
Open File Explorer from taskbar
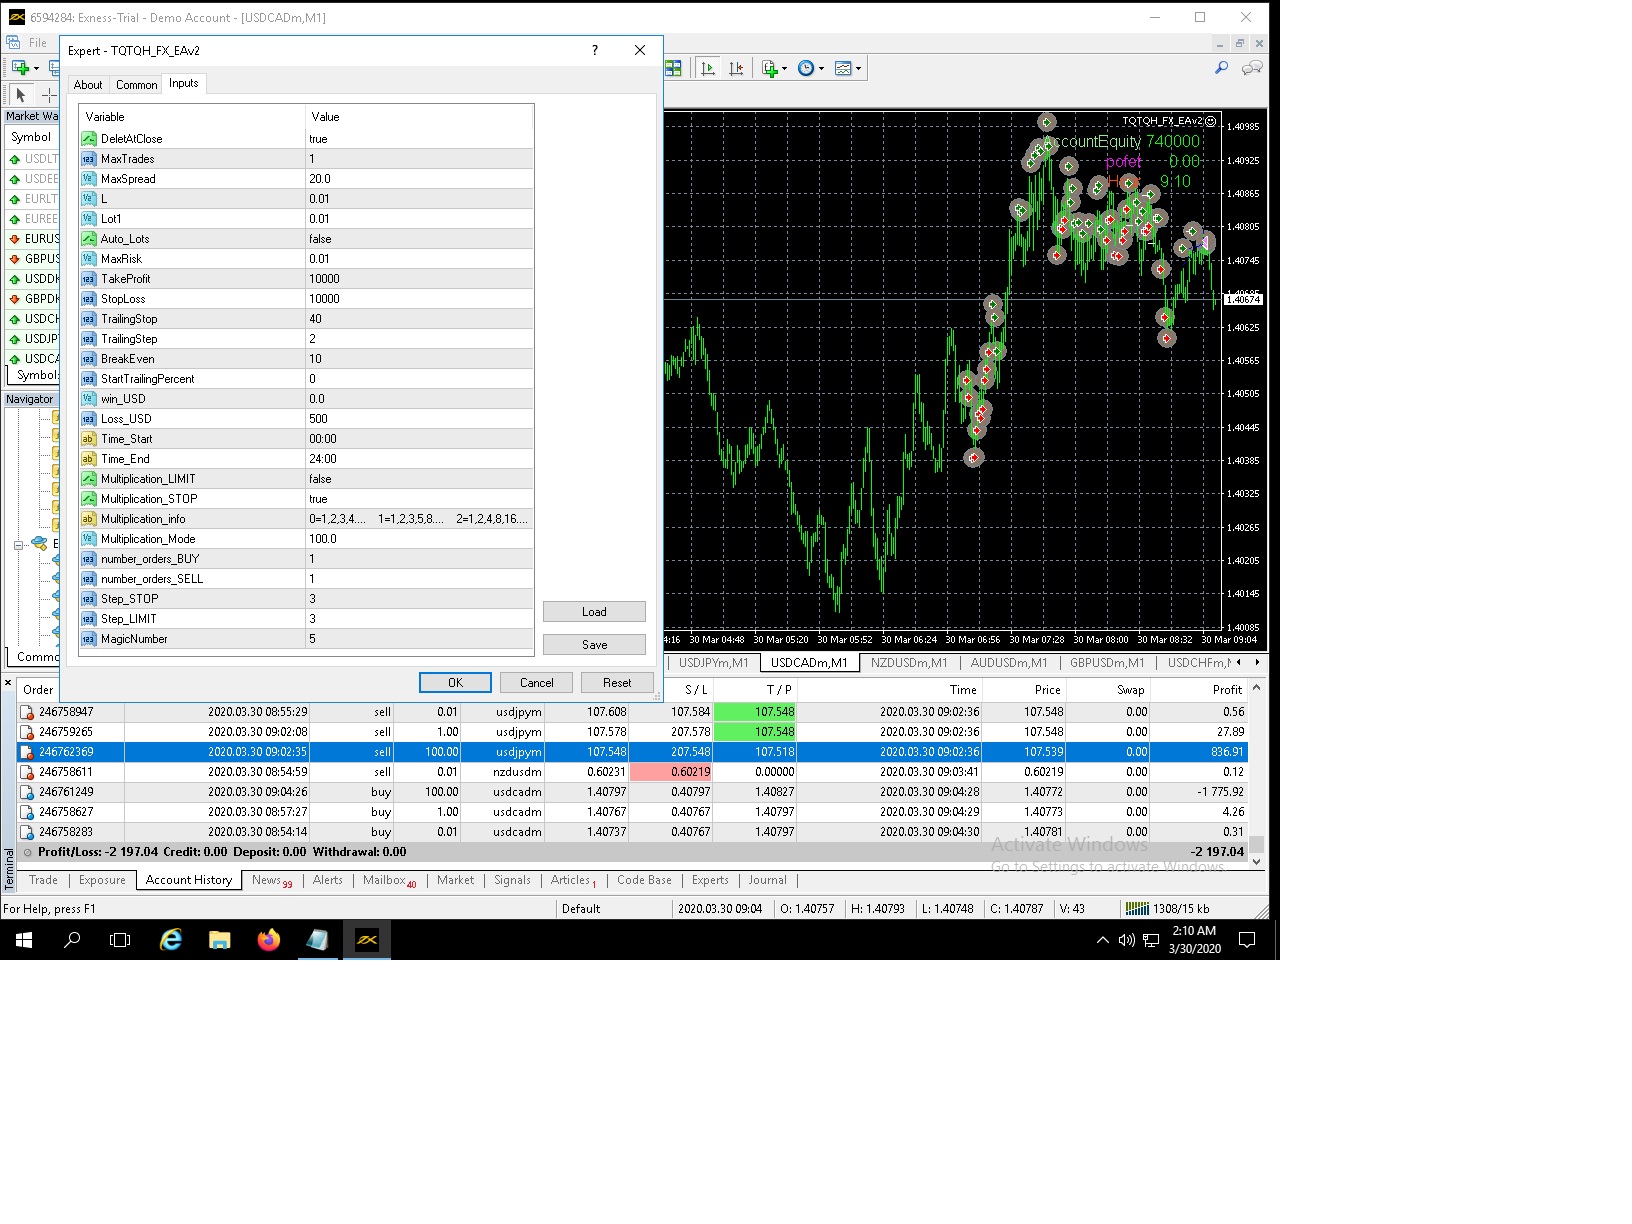pyautogui.click(x=220, y=940)
